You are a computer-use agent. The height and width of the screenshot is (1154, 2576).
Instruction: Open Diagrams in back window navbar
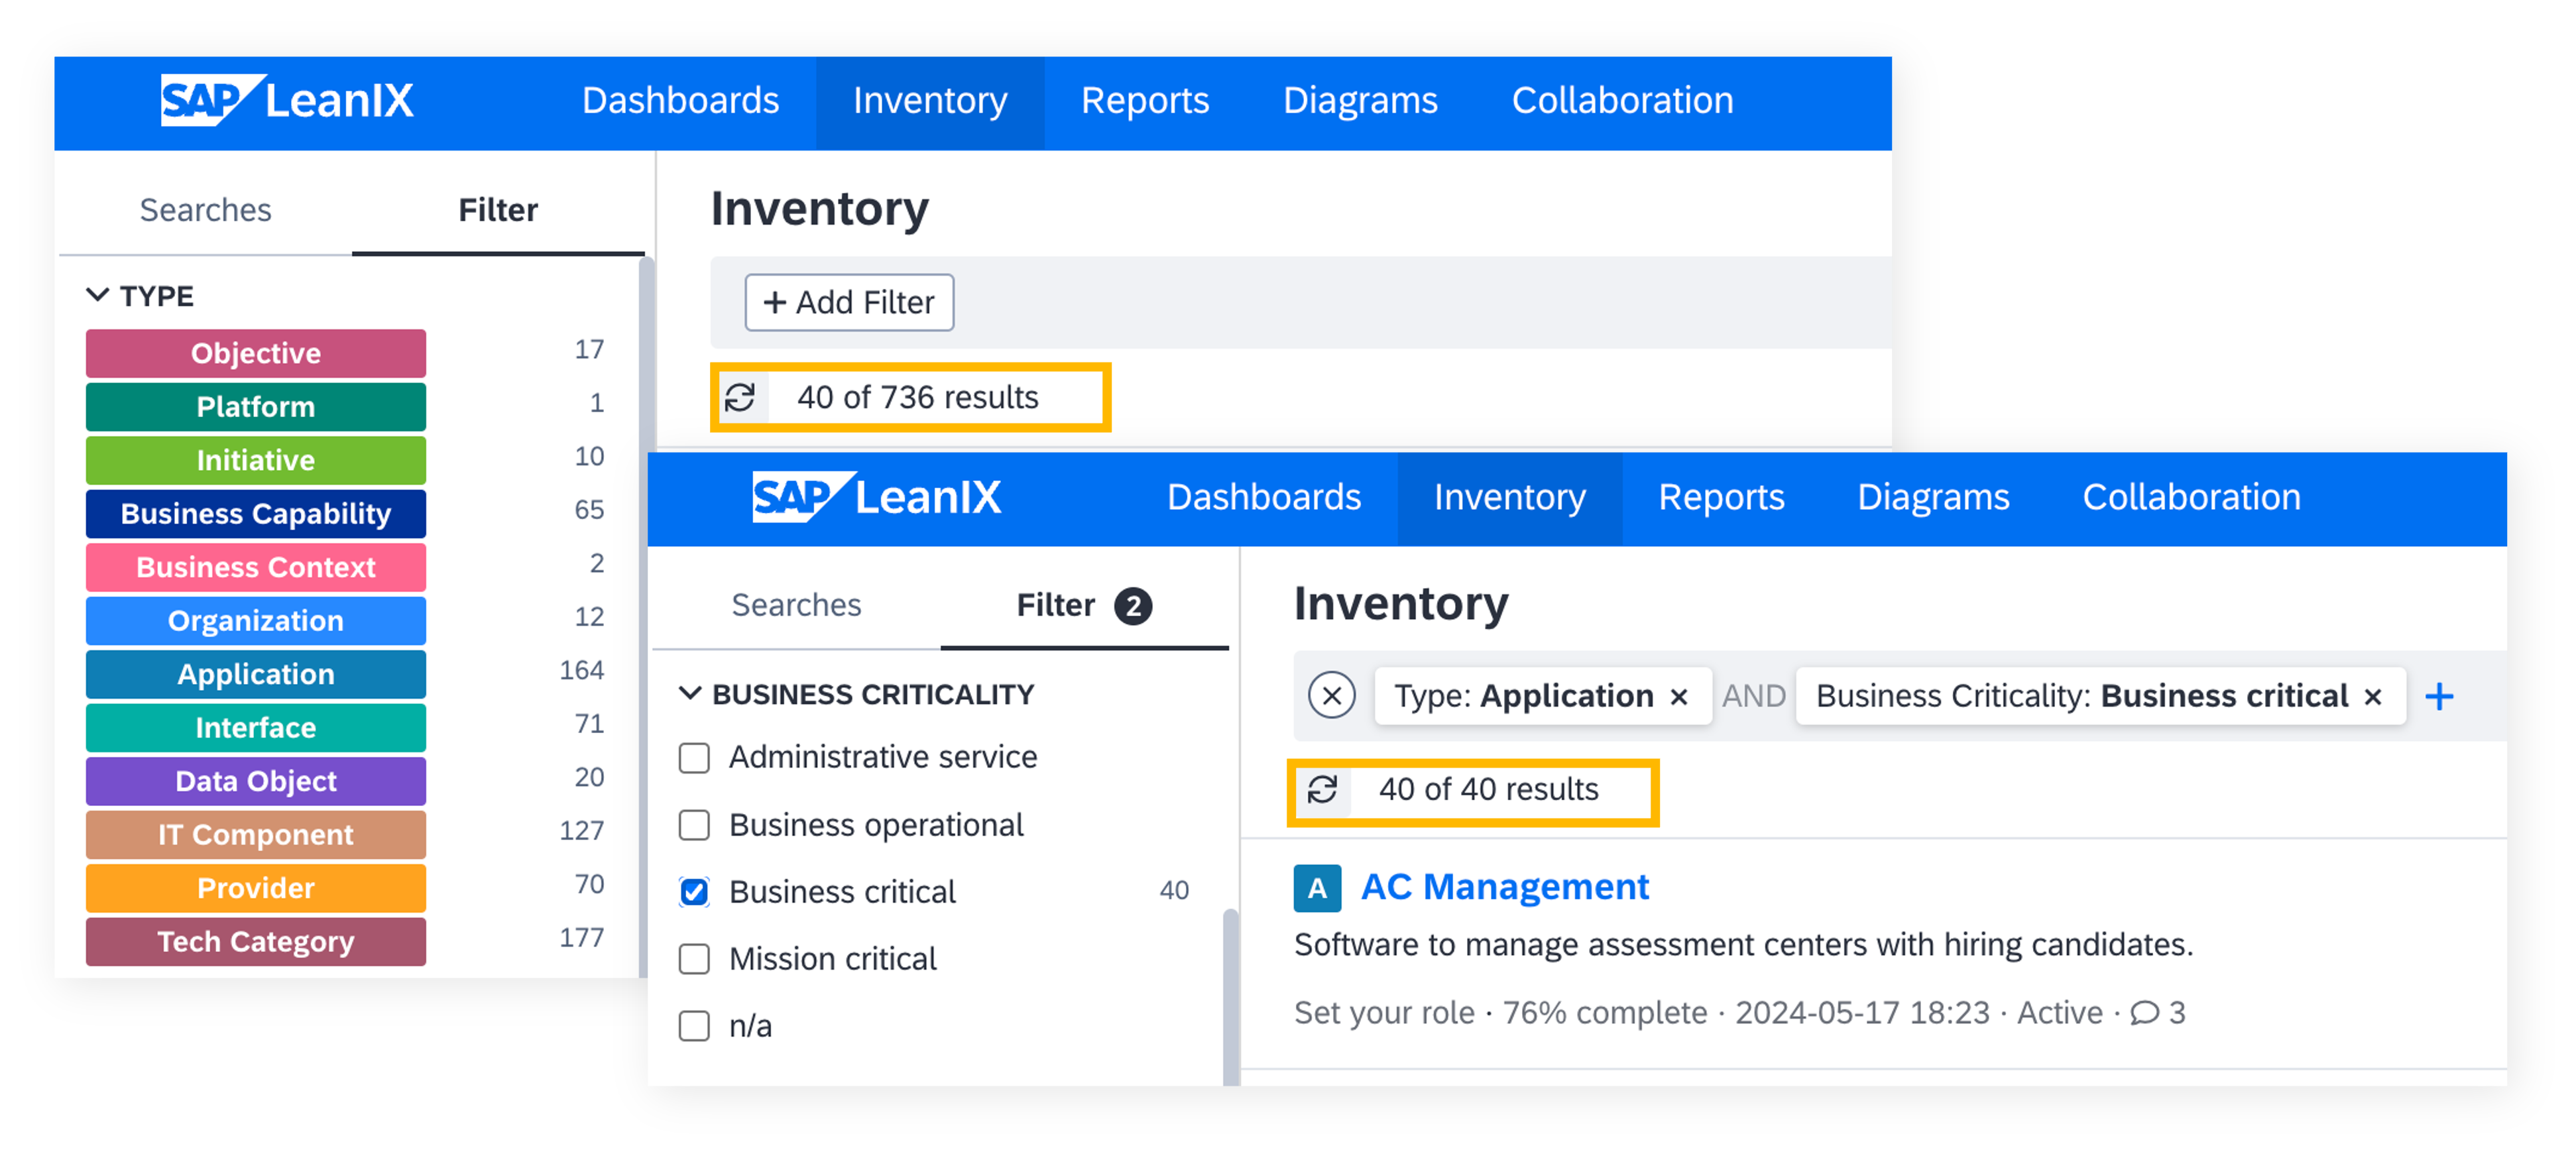pos(1360,101)
